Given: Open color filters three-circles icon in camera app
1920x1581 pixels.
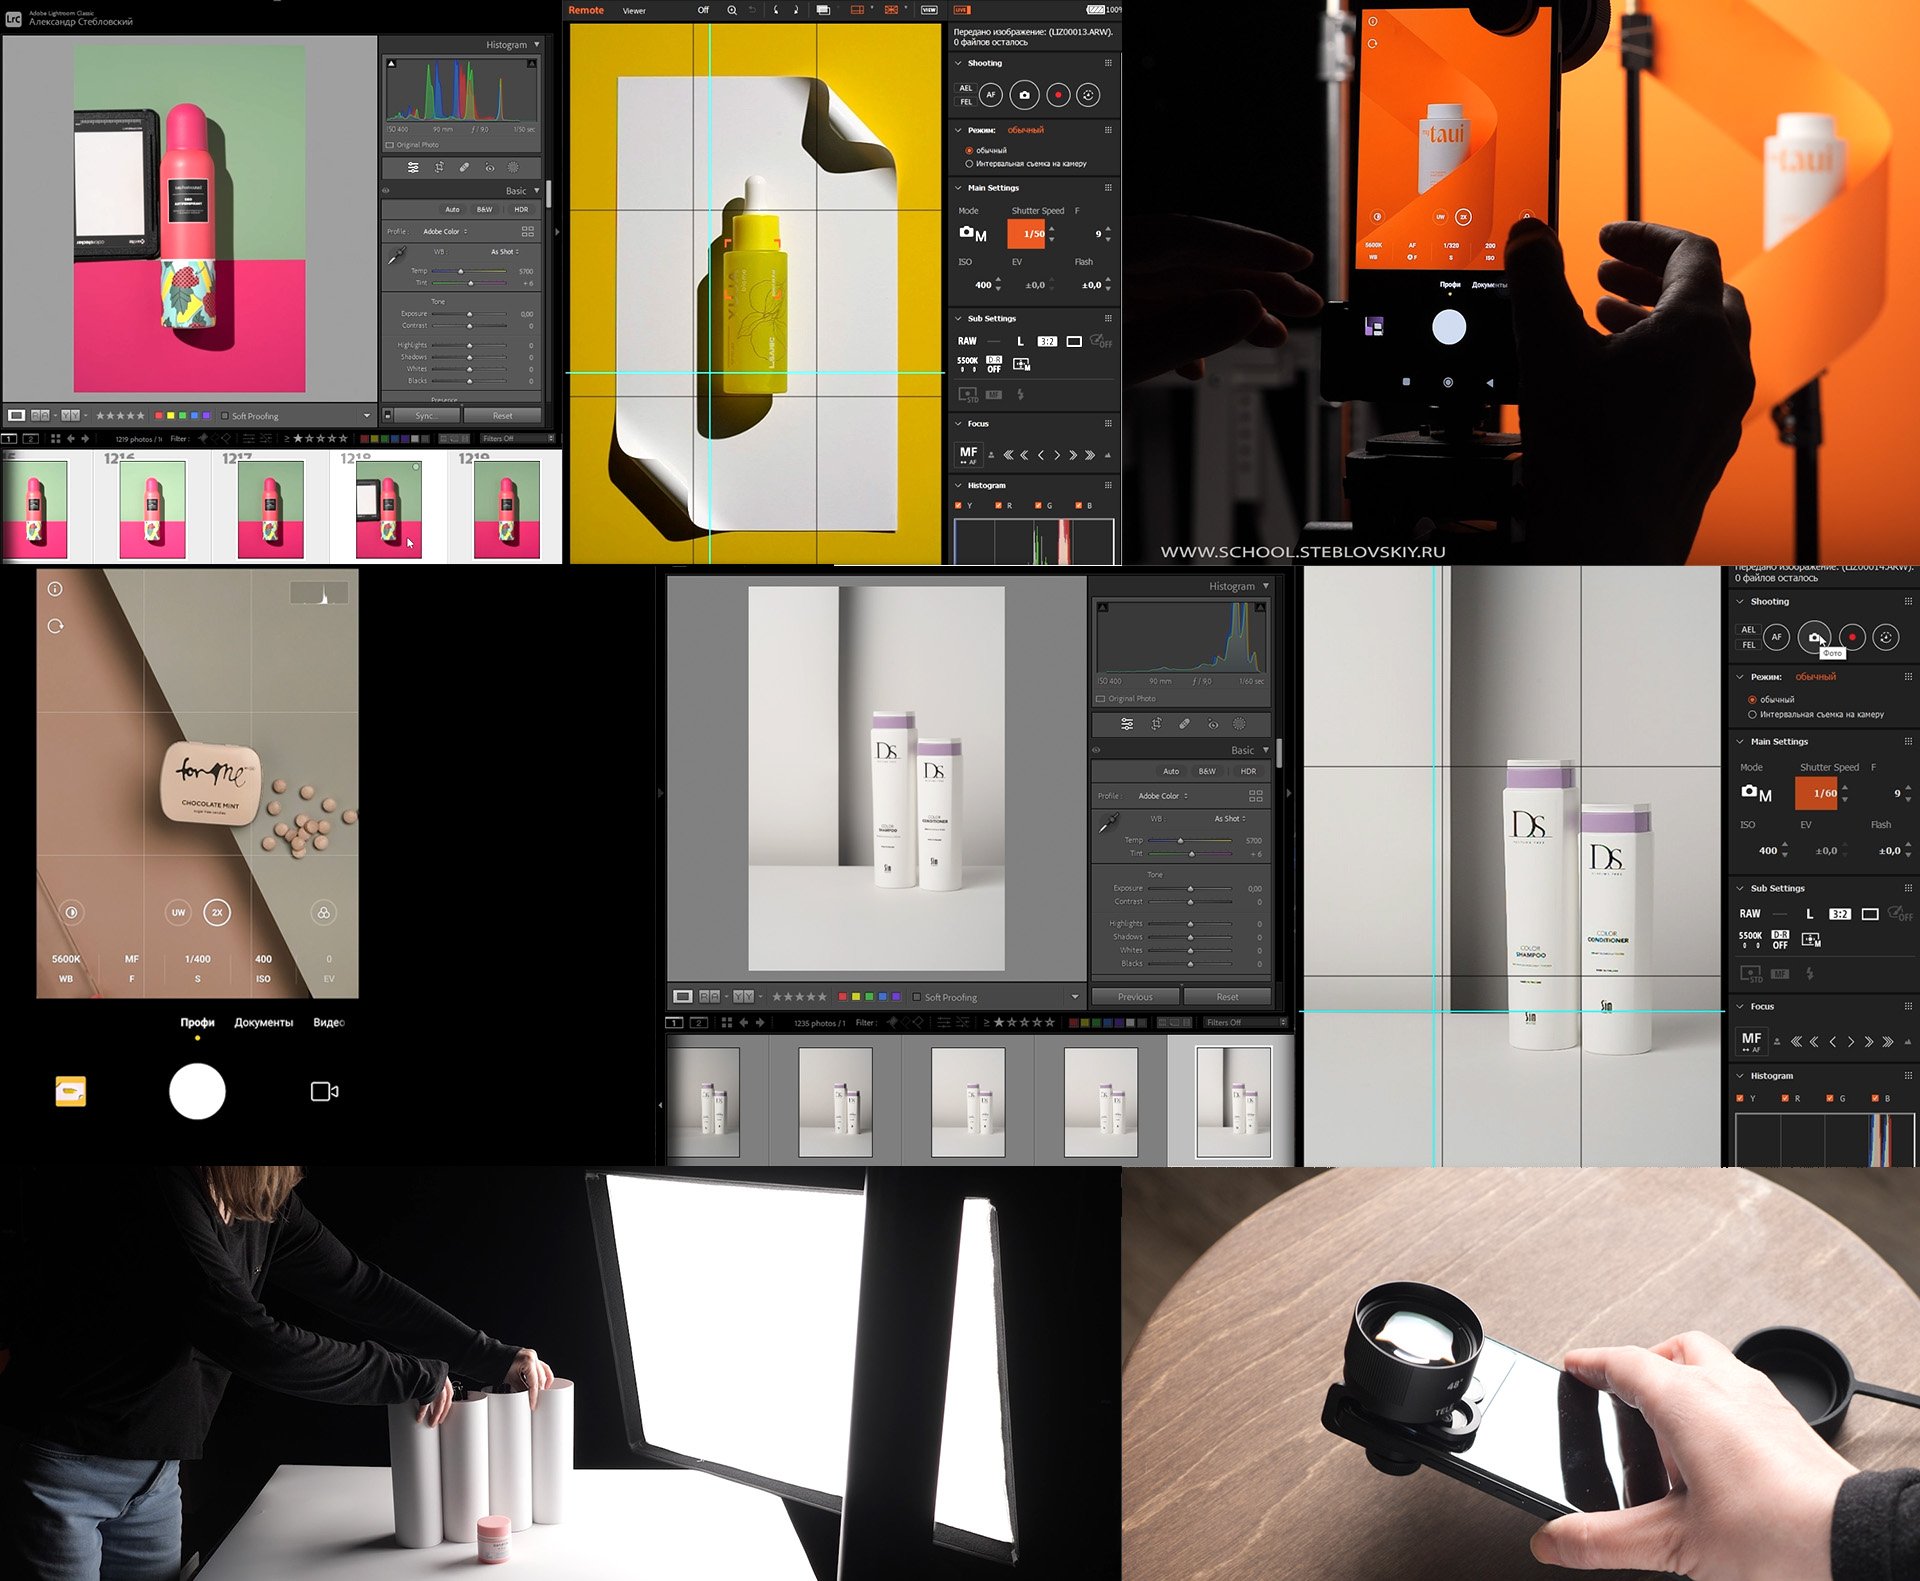Looking at the screenshot, I should [323, 912].
